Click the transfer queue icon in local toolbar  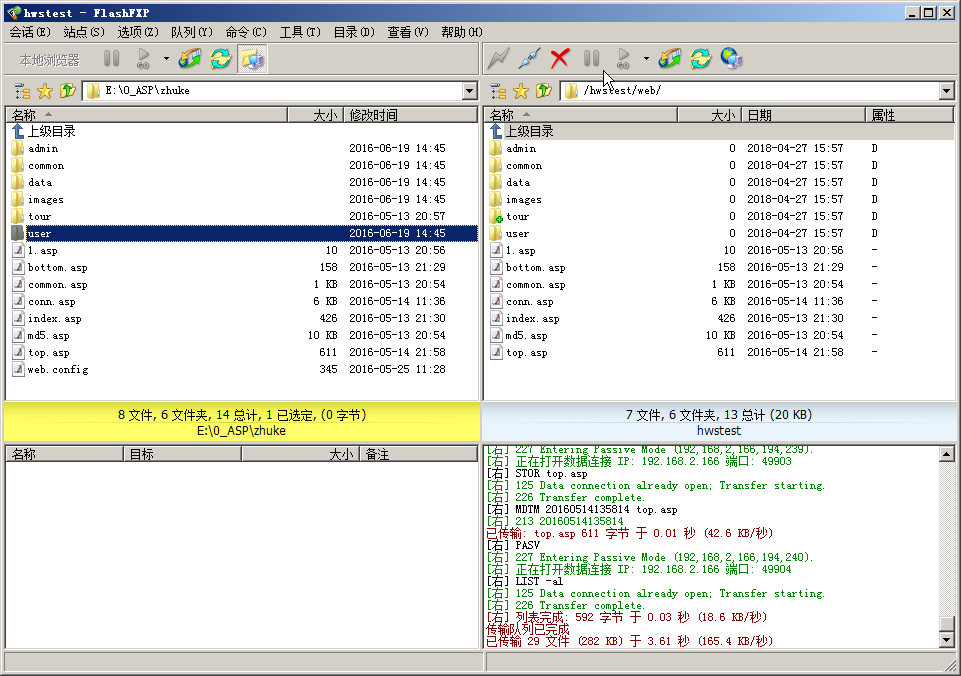pos(189,59)
